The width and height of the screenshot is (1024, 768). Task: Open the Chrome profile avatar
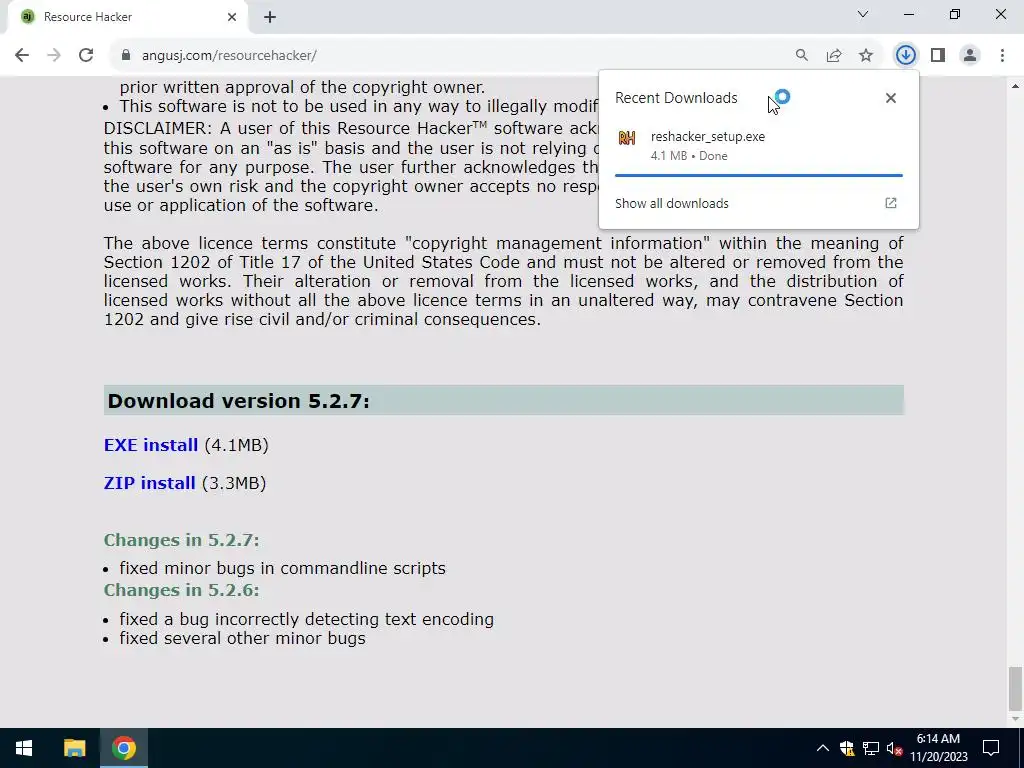(970, 56)
